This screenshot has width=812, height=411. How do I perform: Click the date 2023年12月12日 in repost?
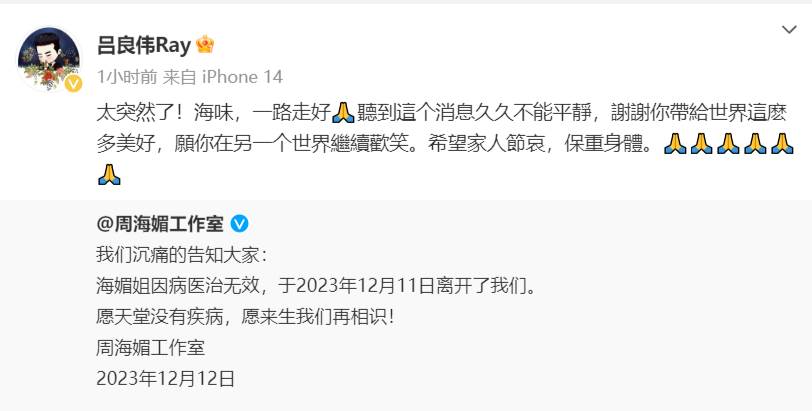coord(166,378)
